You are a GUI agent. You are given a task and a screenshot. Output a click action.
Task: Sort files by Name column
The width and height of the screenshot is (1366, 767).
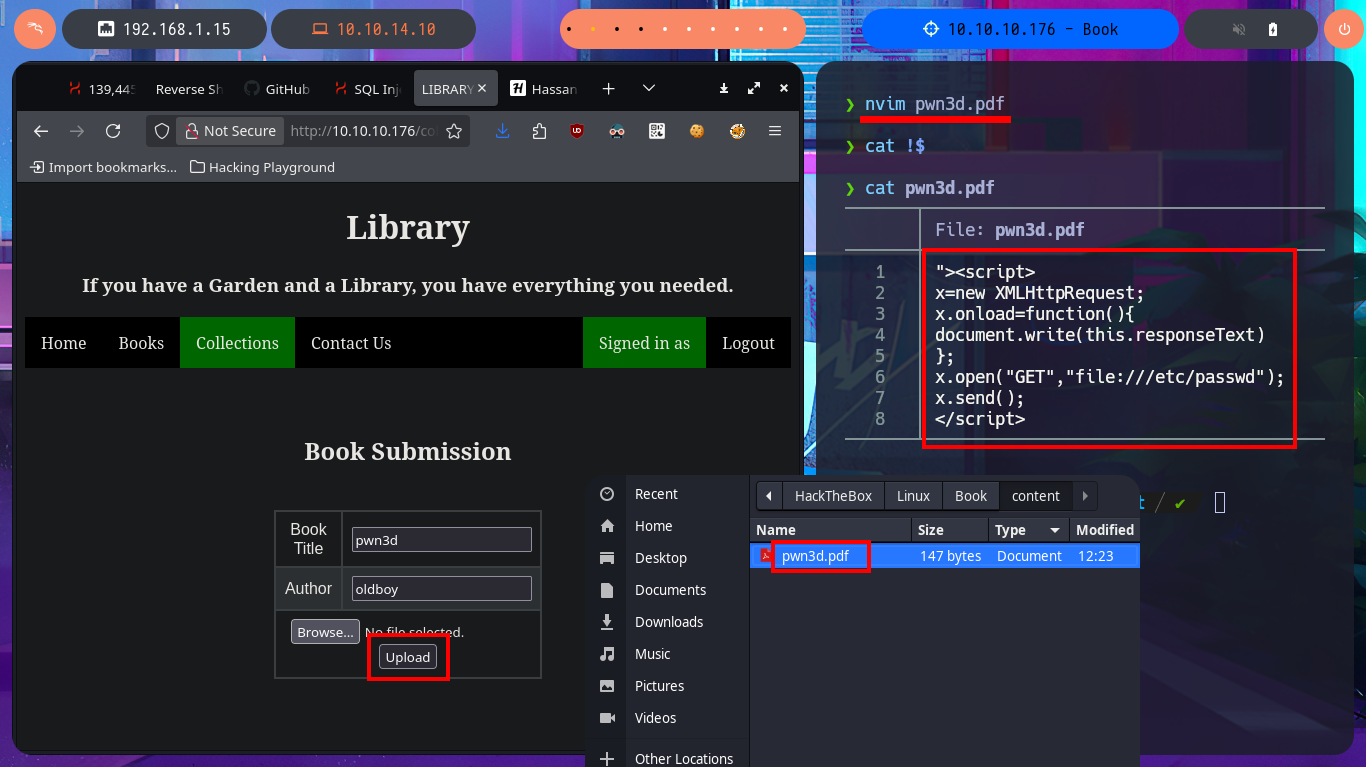830,530
